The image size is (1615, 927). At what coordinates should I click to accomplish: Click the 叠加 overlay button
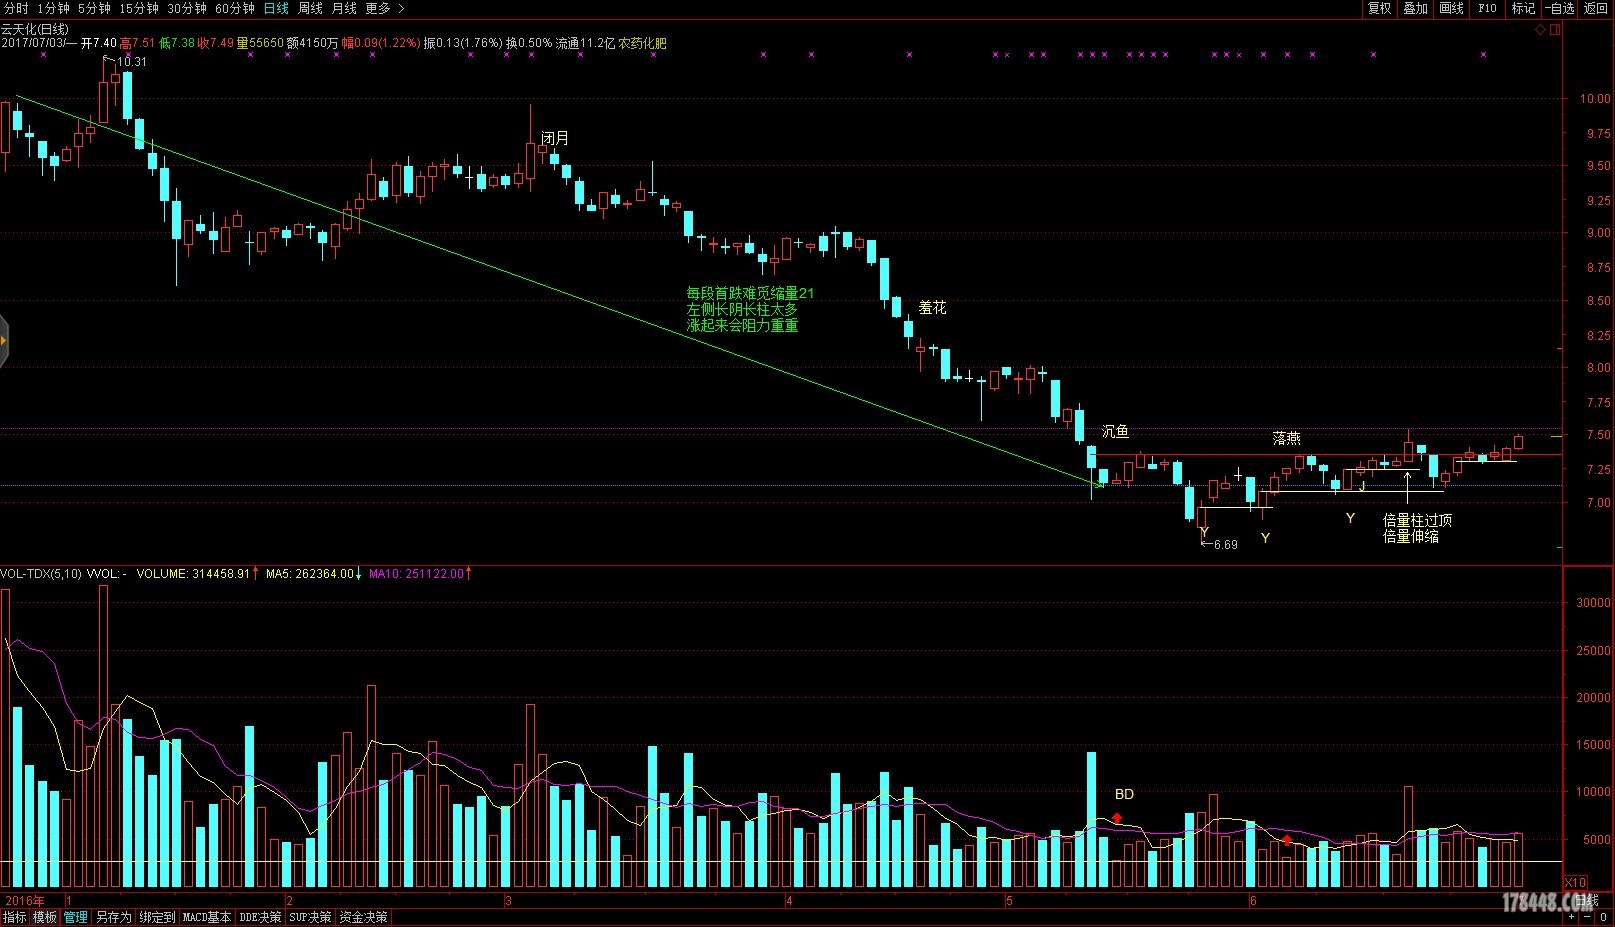point(1415,8)
